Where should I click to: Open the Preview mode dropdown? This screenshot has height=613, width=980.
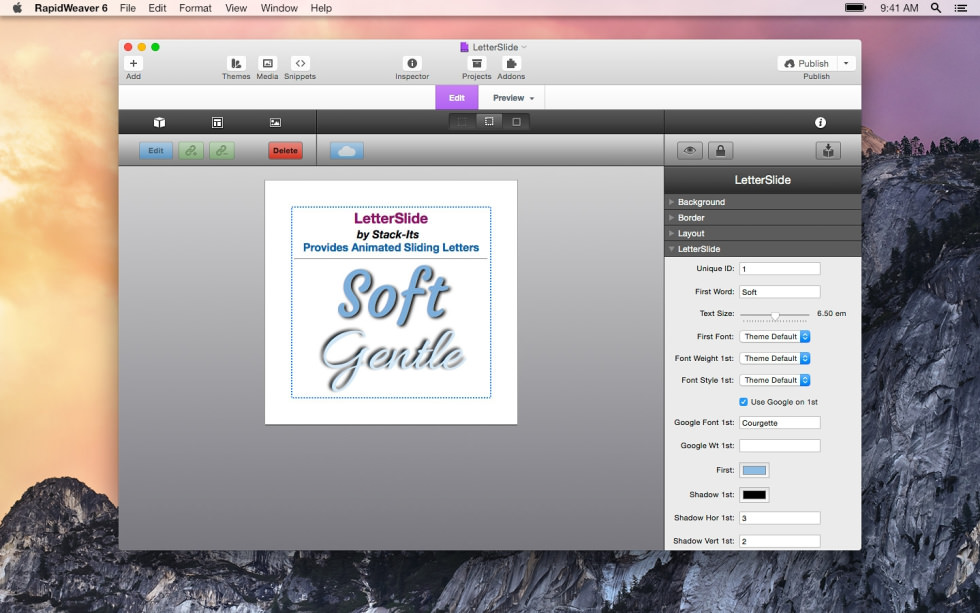click(513, 98)
